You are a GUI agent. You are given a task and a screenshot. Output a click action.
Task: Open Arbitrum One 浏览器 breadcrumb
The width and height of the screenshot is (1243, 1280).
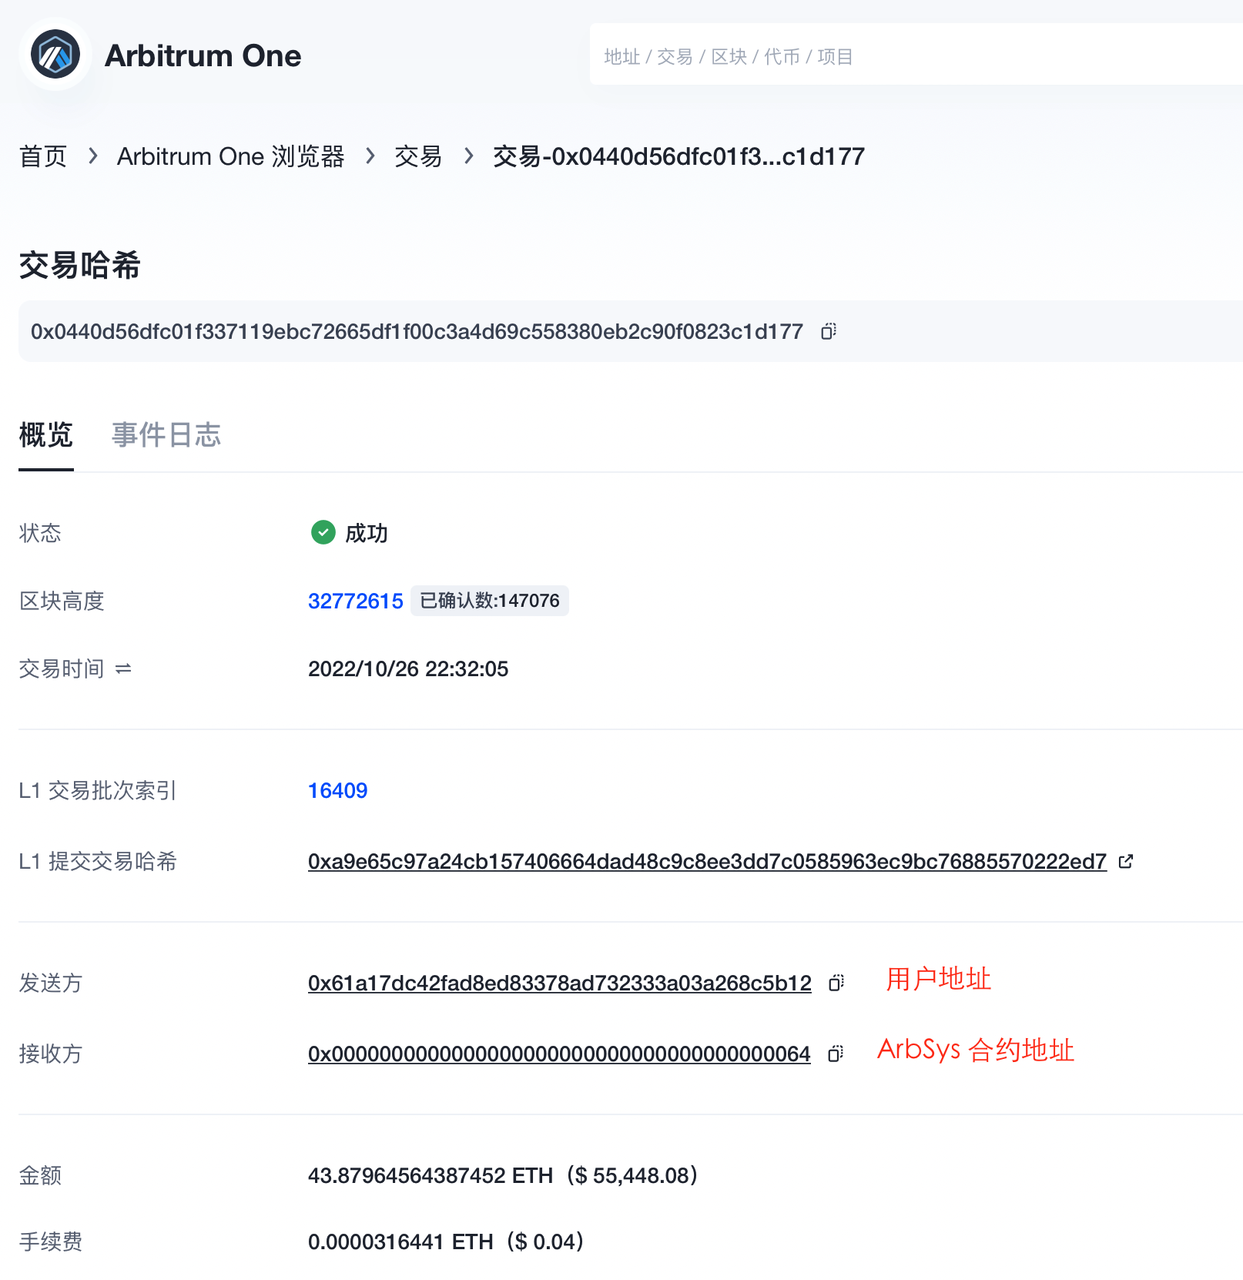pyautogui.click(x=230, y=156)
